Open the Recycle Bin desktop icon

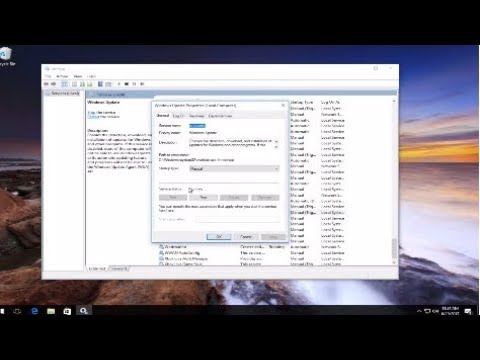pos(6,57)
